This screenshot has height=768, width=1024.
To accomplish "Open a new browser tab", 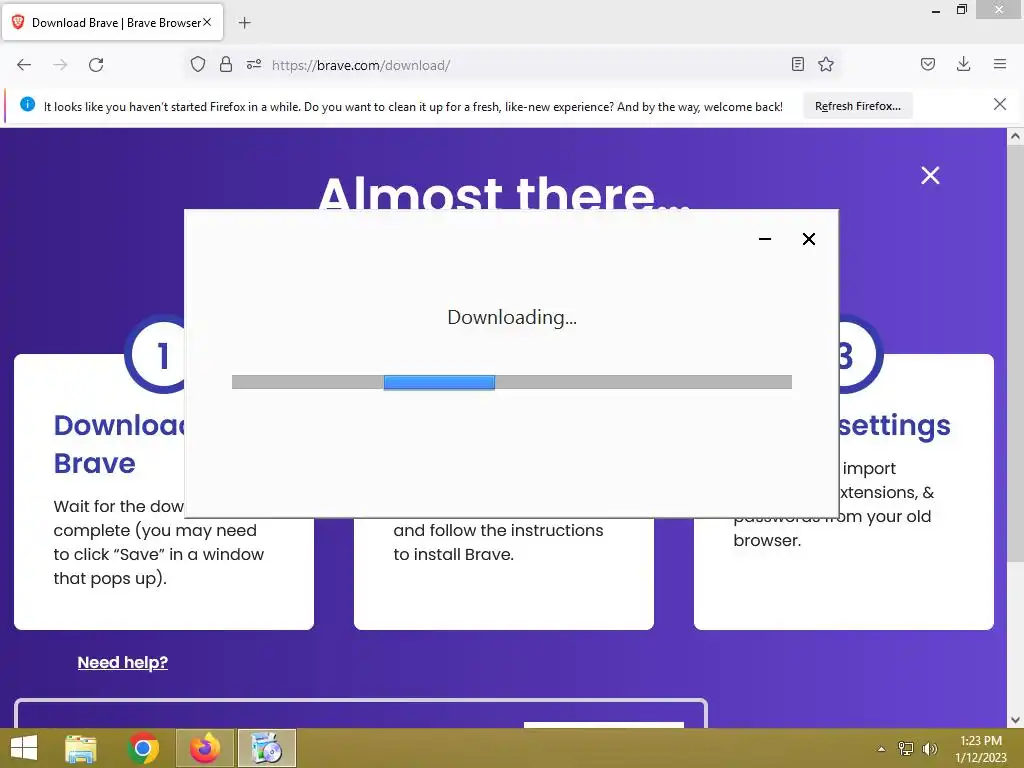I will [244, 23].
